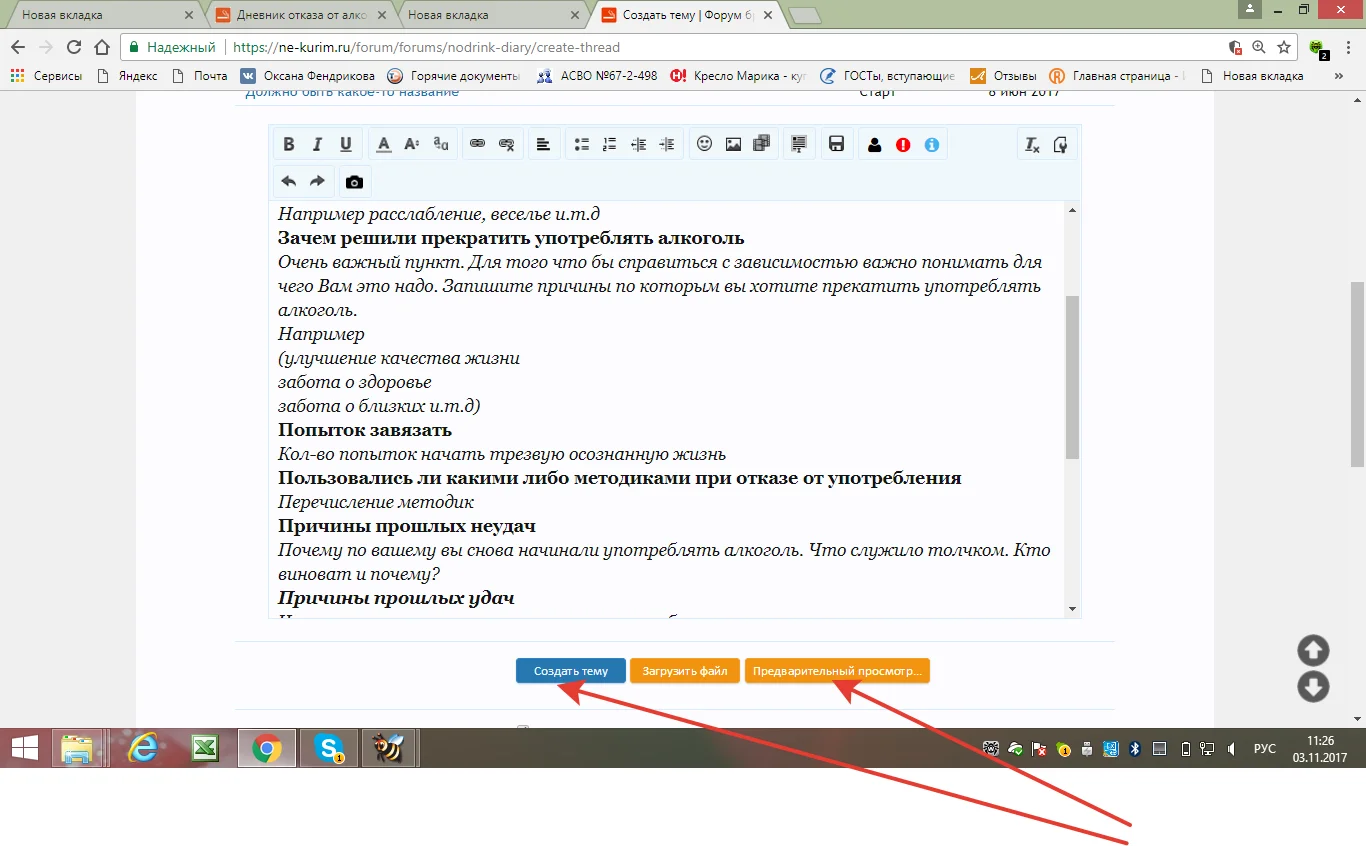The width and height of the screenshot is (1366, 846).
Task: Toggle italic formatting in the editor
Action: coord(317,144)
